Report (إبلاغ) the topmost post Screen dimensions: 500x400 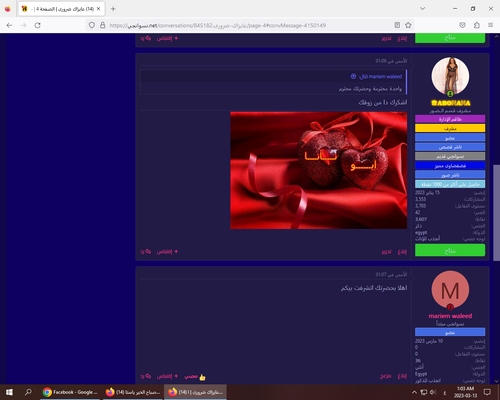[x=402, y=39]
